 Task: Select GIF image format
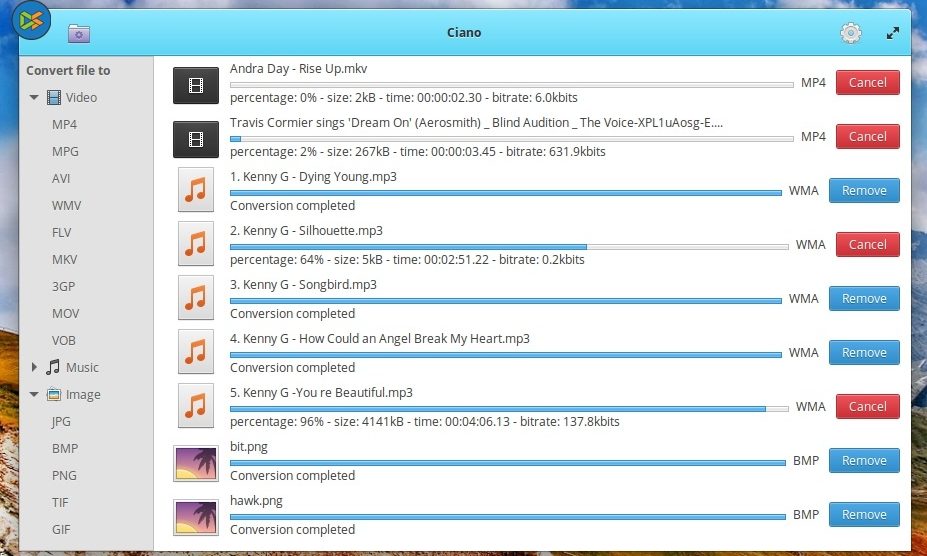[x=61, y=529]
